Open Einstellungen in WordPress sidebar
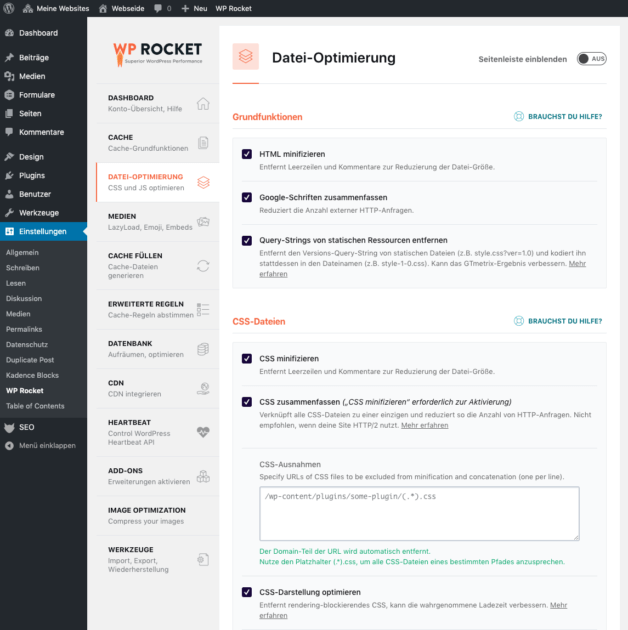This screenshot has height=630, width=628. tap(43, 231)
